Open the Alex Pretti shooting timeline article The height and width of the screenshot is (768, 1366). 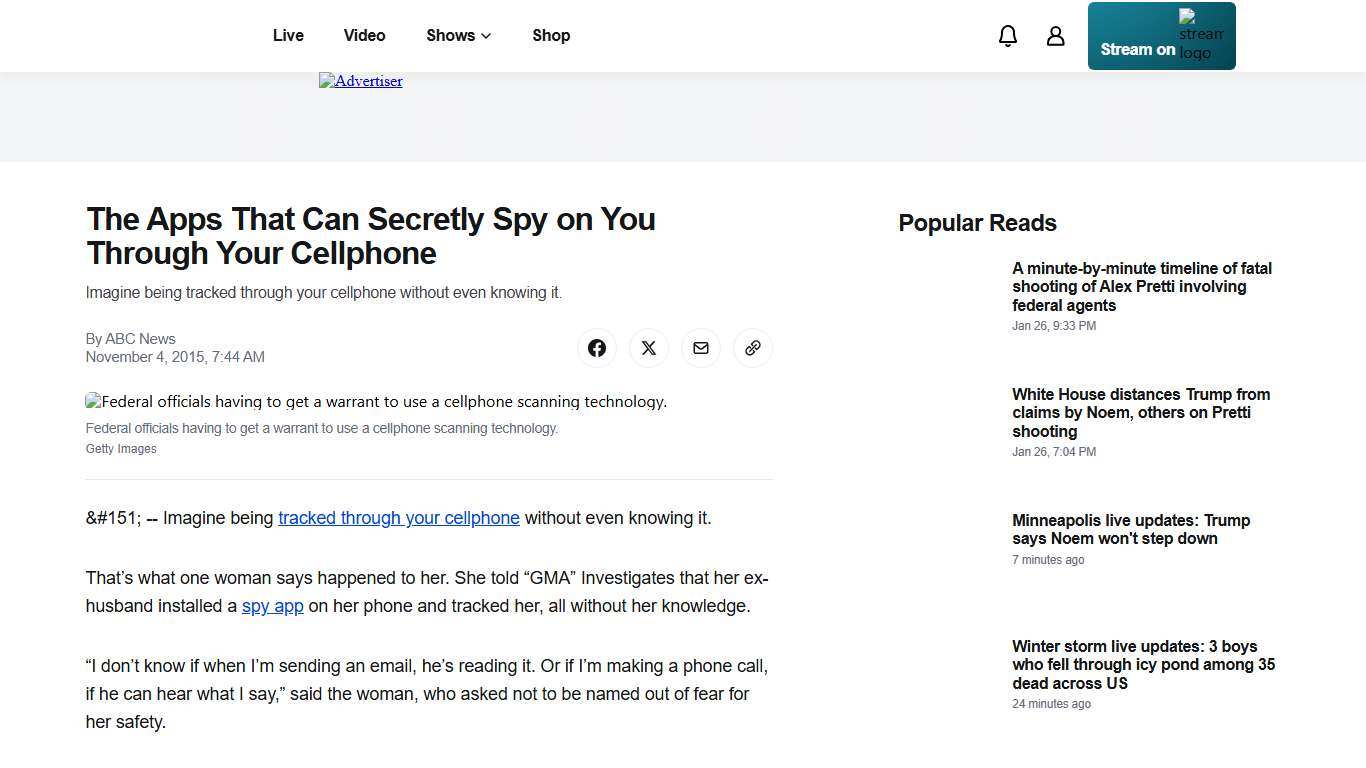(x=1141, y=286)
